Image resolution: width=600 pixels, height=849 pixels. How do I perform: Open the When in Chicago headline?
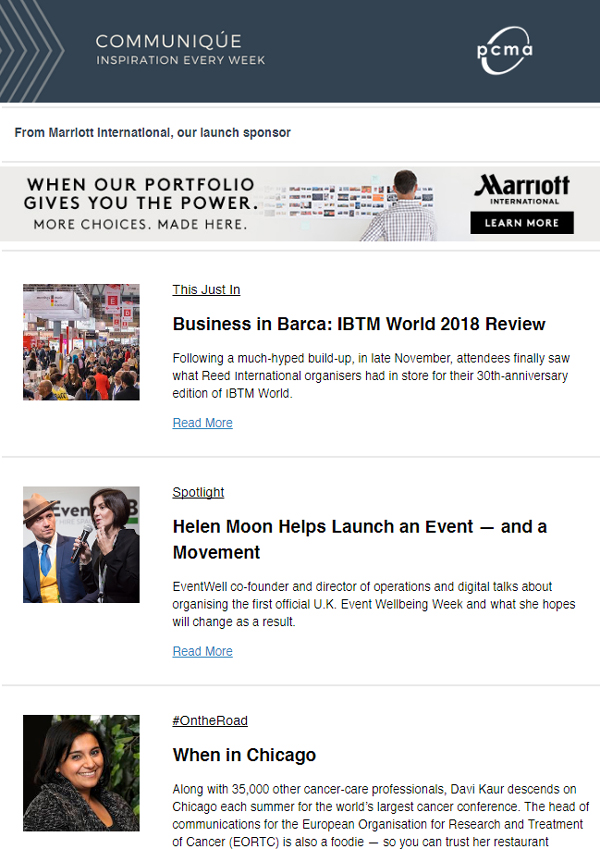click(x=244, y=755)
